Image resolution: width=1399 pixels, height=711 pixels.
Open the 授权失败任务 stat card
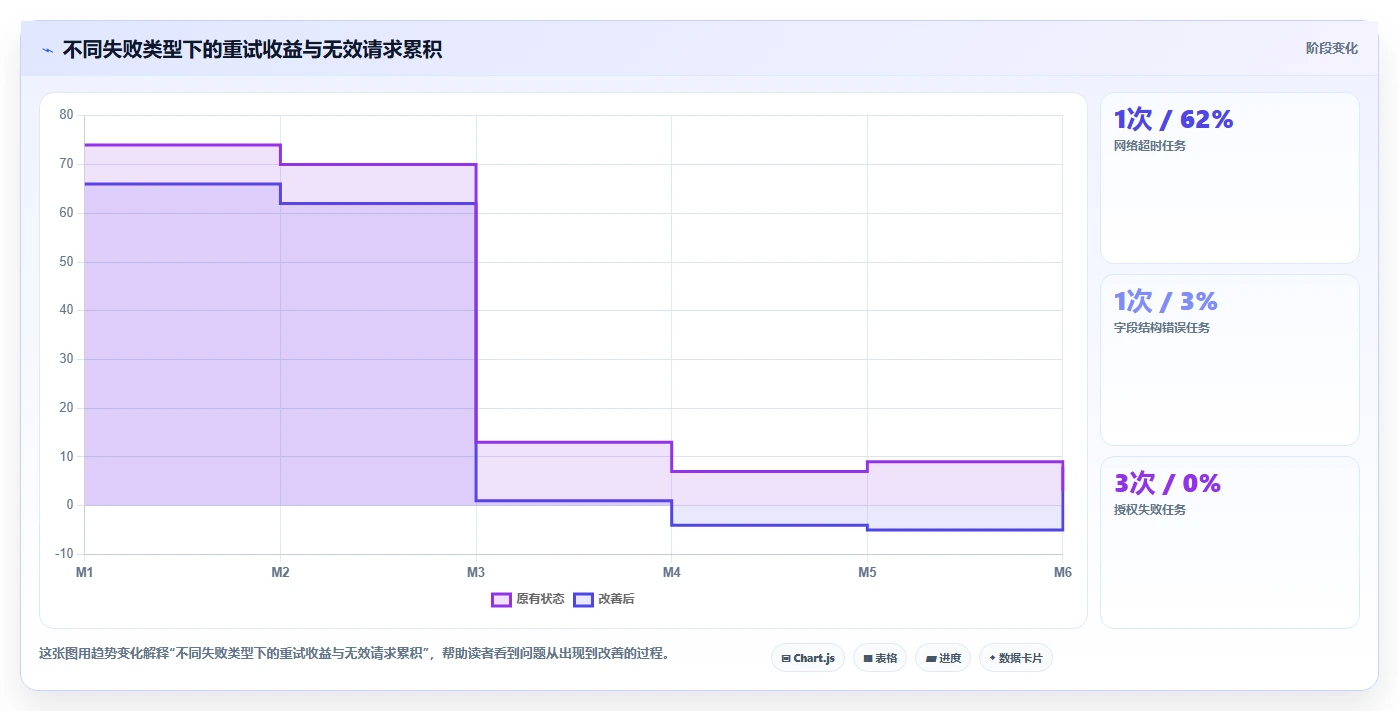tap(1230, 542)
